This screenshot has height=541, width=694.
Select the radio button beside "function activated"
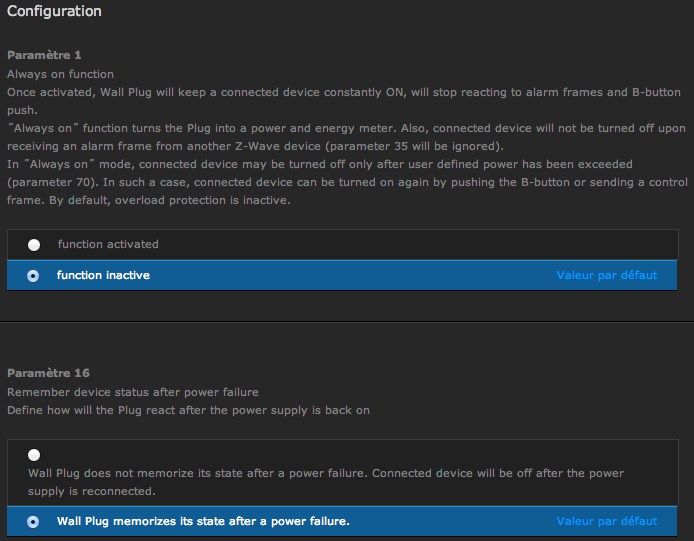coord(34,245)
